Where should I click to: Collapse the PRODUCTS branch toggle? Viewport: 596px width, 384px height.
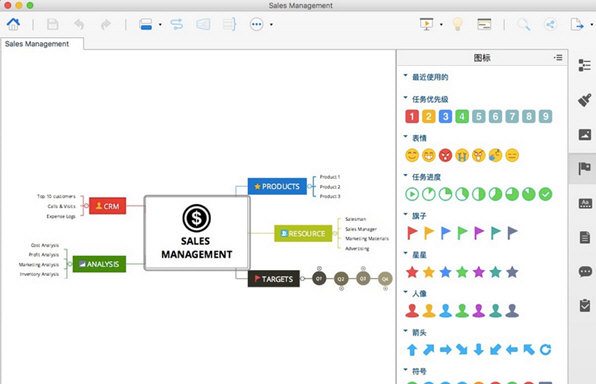310,186
